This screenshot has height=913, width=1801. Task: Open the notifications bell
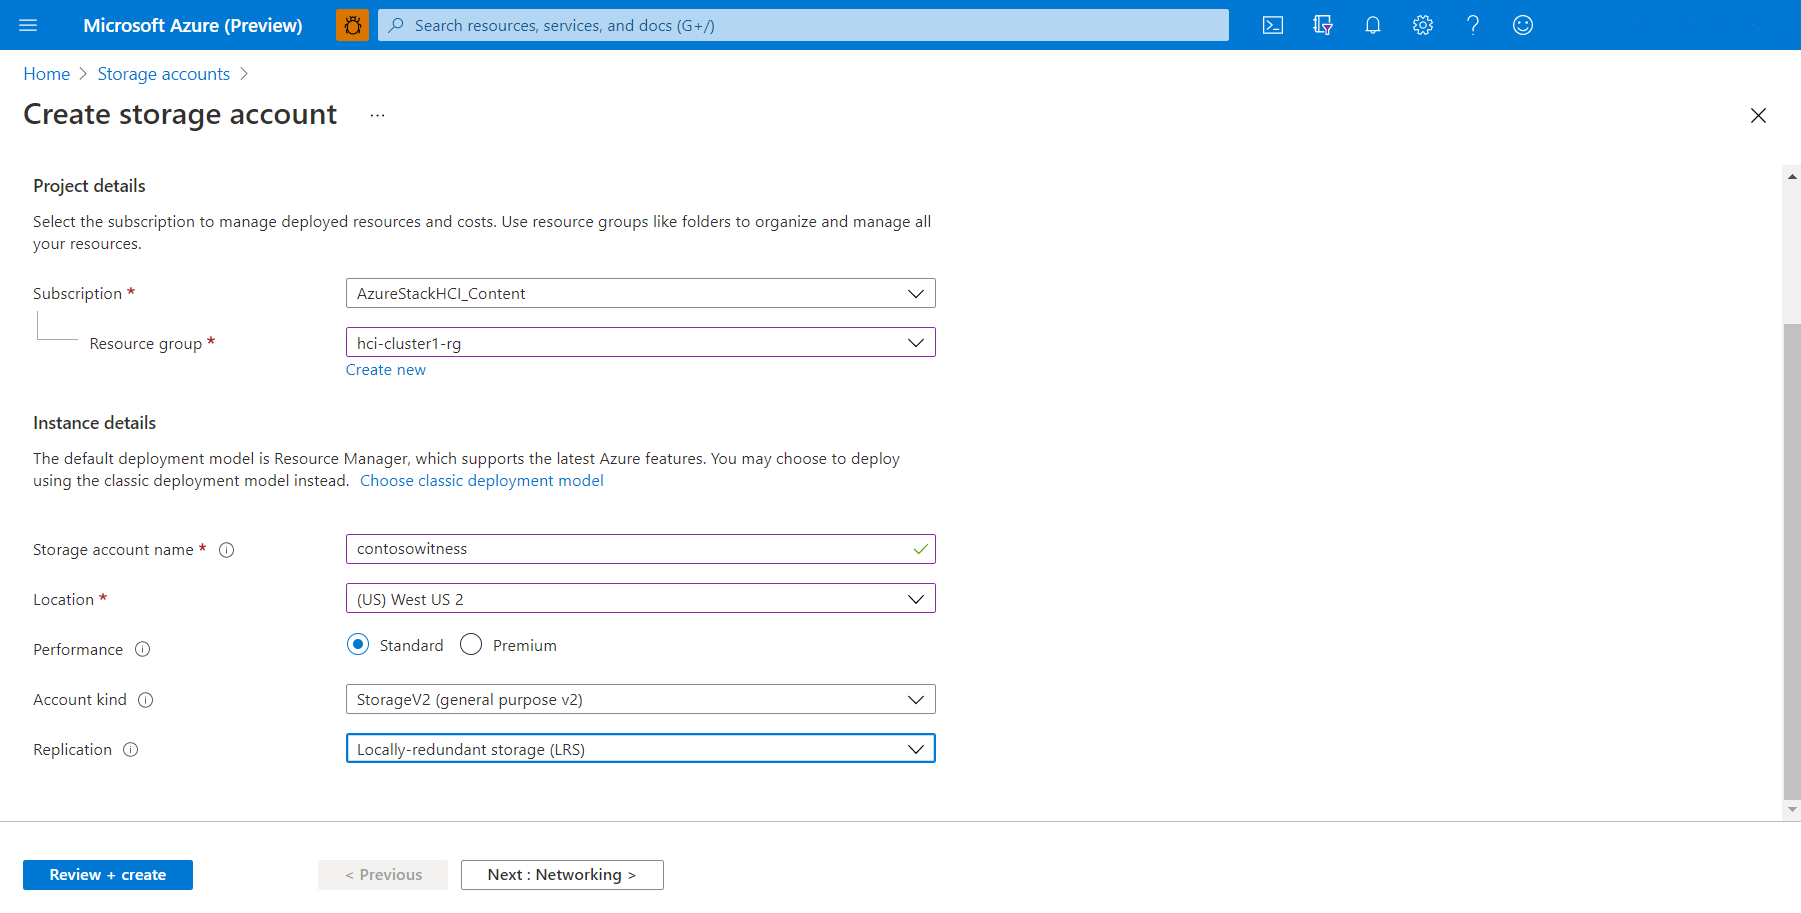click(x=1372, y=25)
